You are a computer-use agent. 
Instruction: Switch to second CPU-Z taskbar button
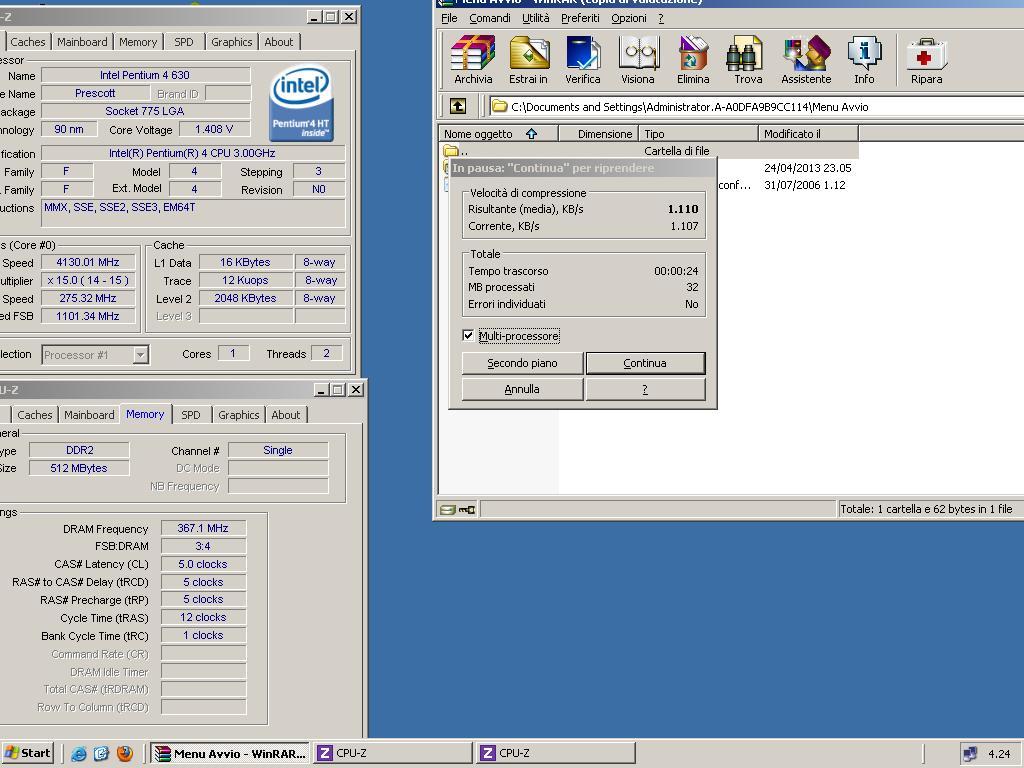[556, 753]
